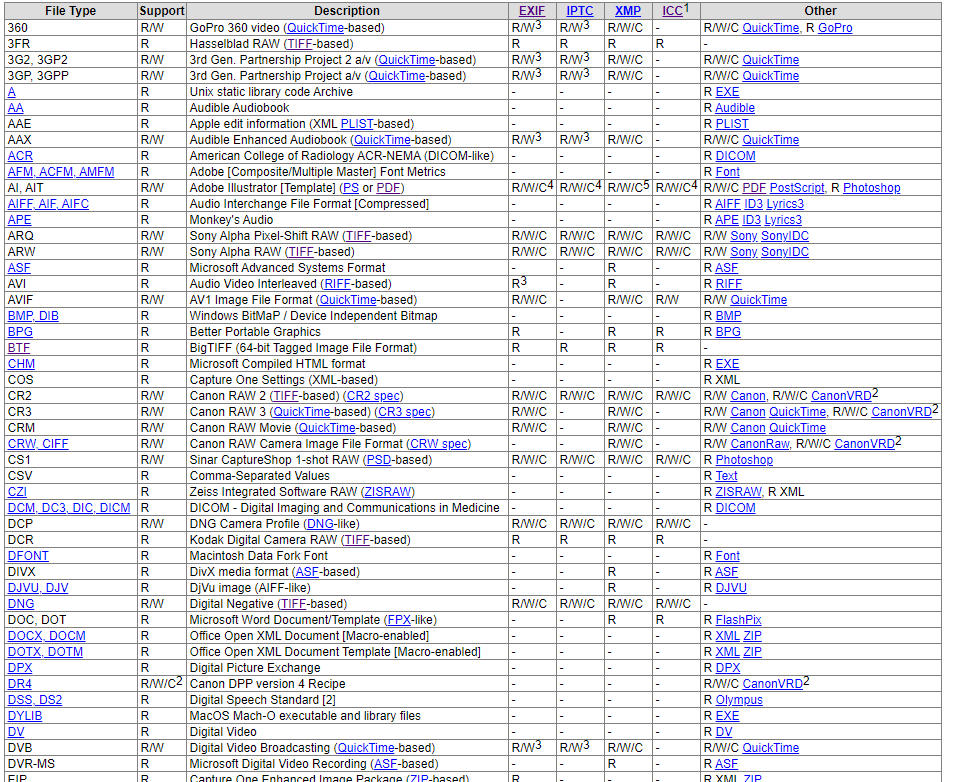Click the FPX link in DOC description
960x782 pixels.
coord(399,620)
